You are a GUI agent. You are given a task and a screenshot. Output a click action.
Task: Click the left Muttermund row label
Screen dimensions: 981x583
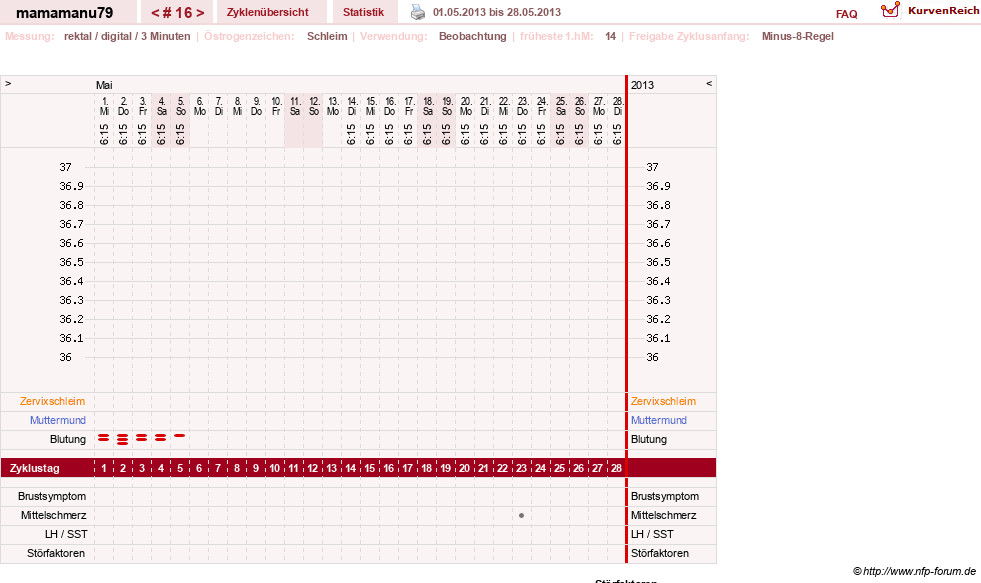click(x=58, y=420)
